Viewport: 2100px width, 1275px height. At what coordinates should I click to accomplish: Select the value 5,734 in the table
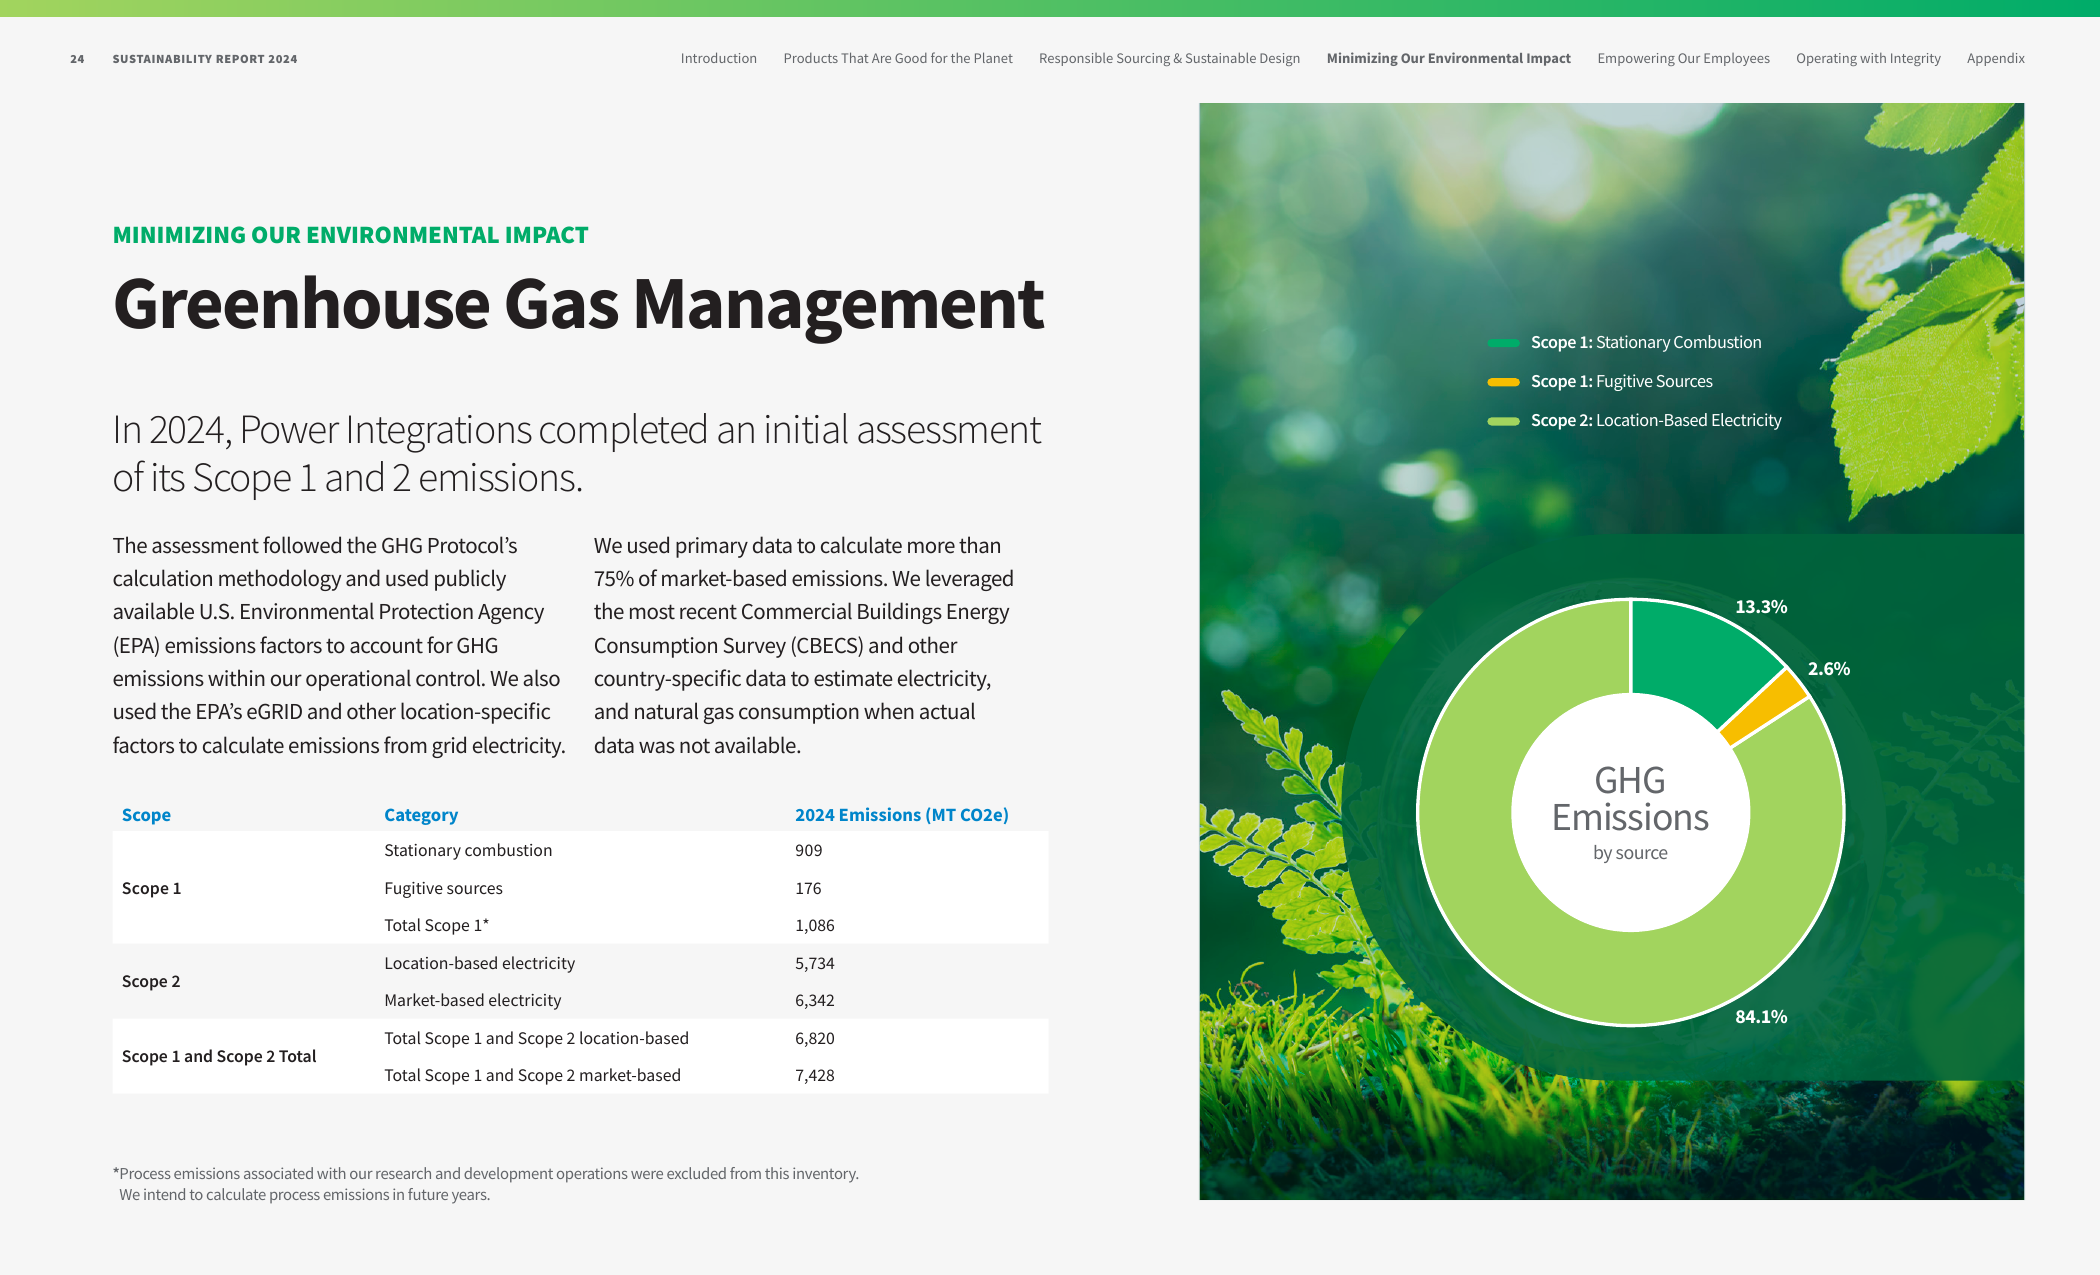pyautogui.click(x=814, y=963)
